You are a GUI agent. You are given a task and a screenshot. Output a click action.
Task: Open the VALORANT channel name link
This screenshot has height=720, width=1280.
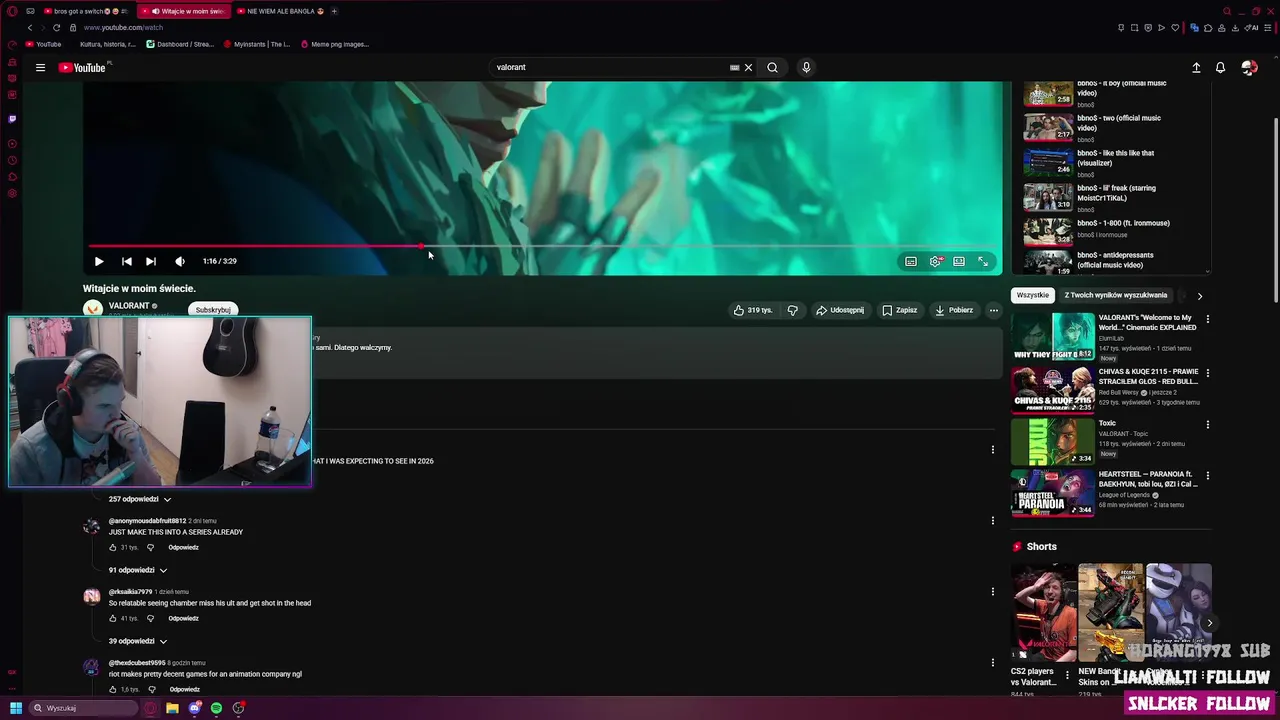point(129,306)
